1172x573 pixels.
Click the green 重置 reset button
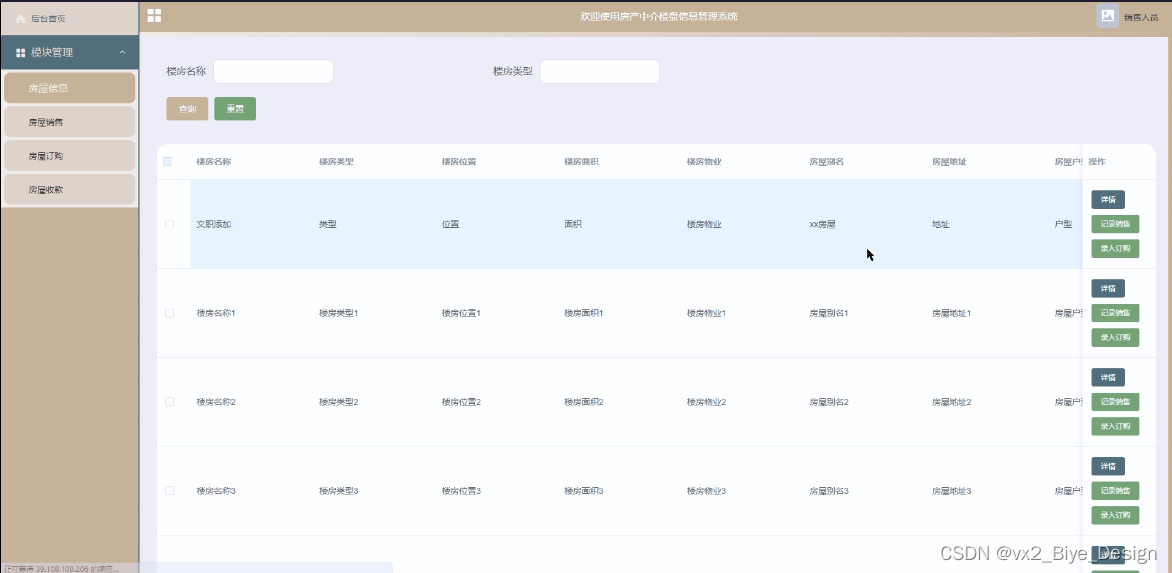[x=235, y=108]
